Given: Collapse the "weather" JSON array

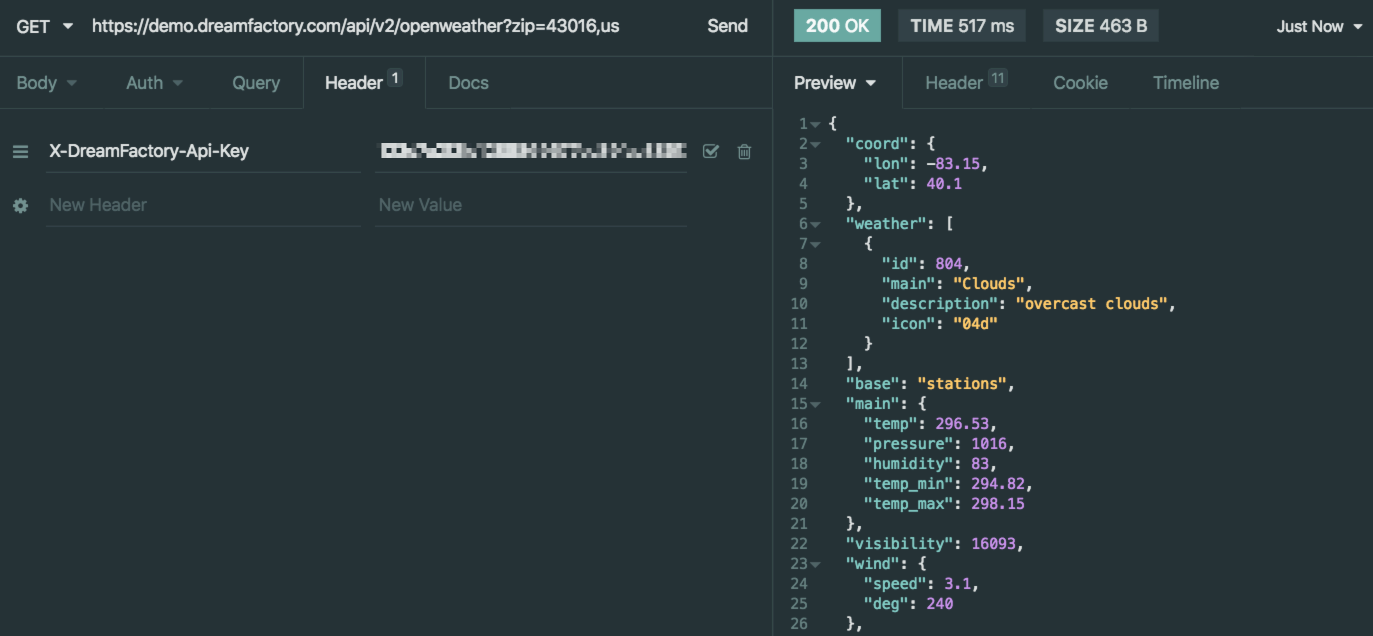Looking at the screenshot, I should point(816,224).
